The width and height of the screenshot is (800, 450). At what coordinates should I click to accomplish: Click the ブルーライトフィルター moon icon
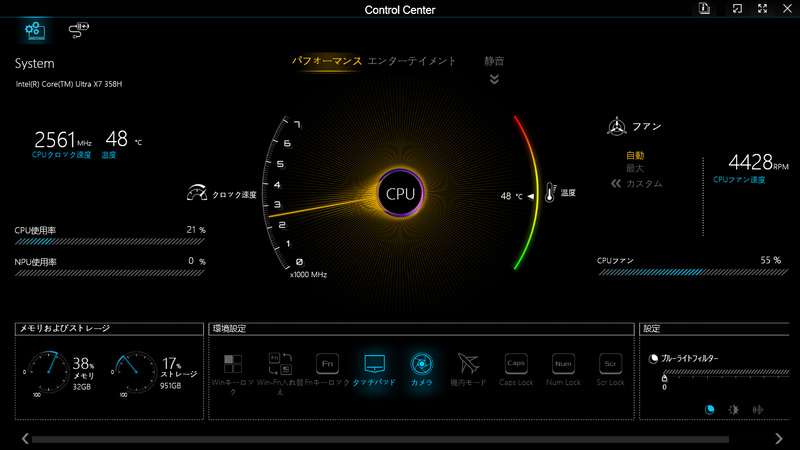click(653, 359)
